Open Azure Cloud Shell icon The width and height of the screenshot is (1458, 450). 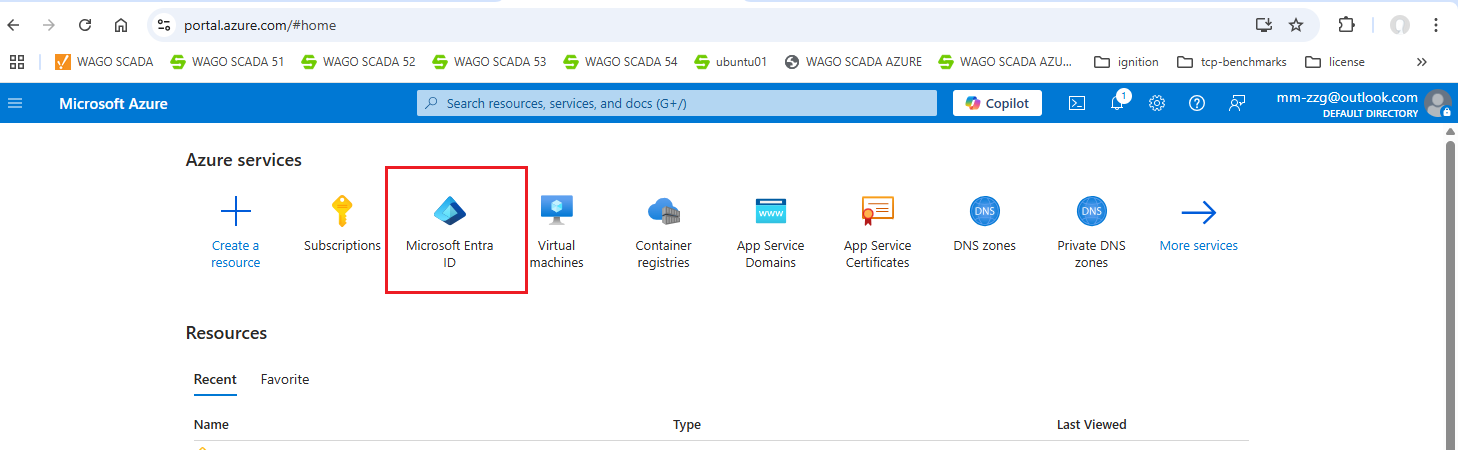pos(1077,103)
